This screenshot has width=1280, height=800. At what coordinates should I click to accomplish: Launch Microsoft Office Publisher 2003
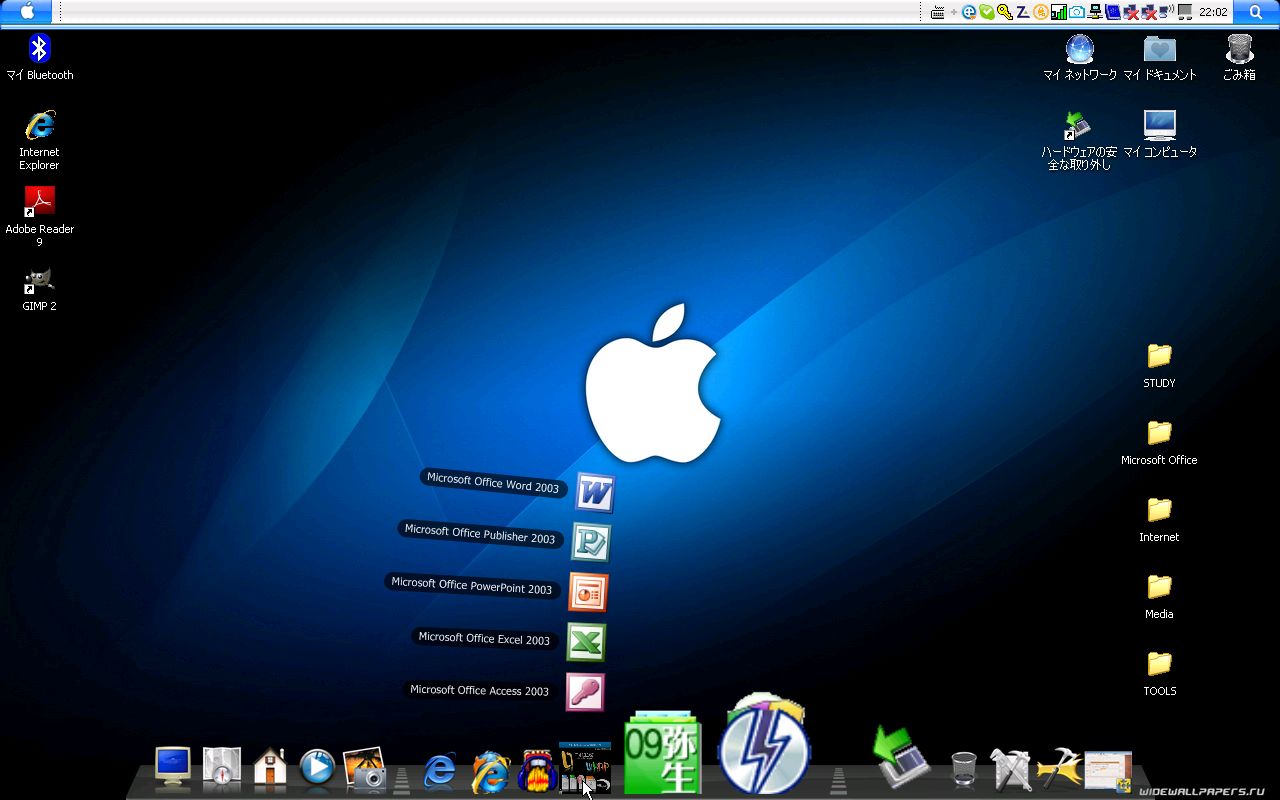(x=591, y=542)
